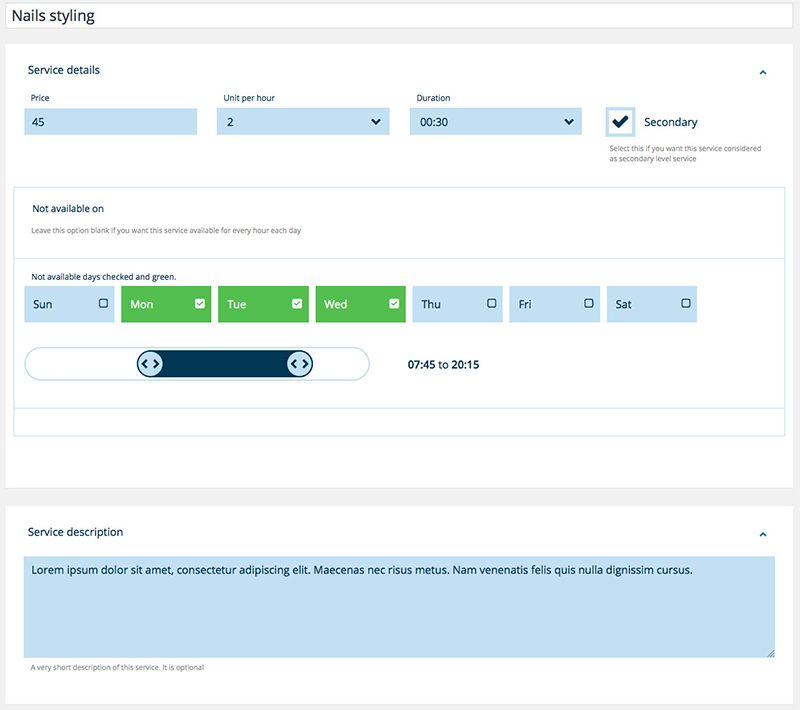Uncheck the Wed unavailable day checkbox
The image size is (800, 710).
(394, 303)
